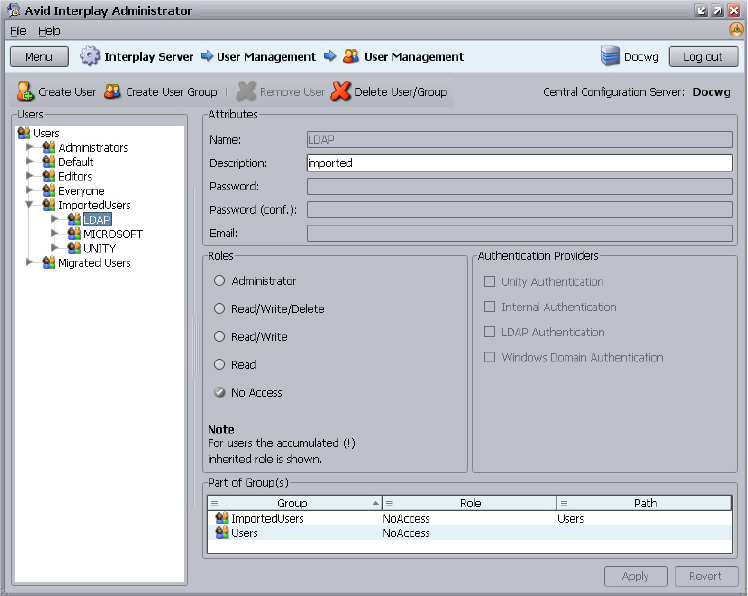The height and width of the screenshot is (596, 748).
Task: Click the Description input field
Action: pyautogui.click(x=519, y=163)
